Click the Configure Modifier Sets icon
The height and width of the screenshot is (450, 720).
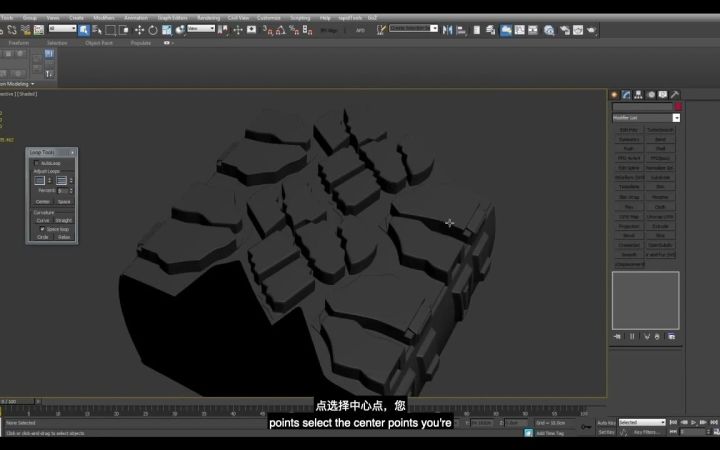671,337
